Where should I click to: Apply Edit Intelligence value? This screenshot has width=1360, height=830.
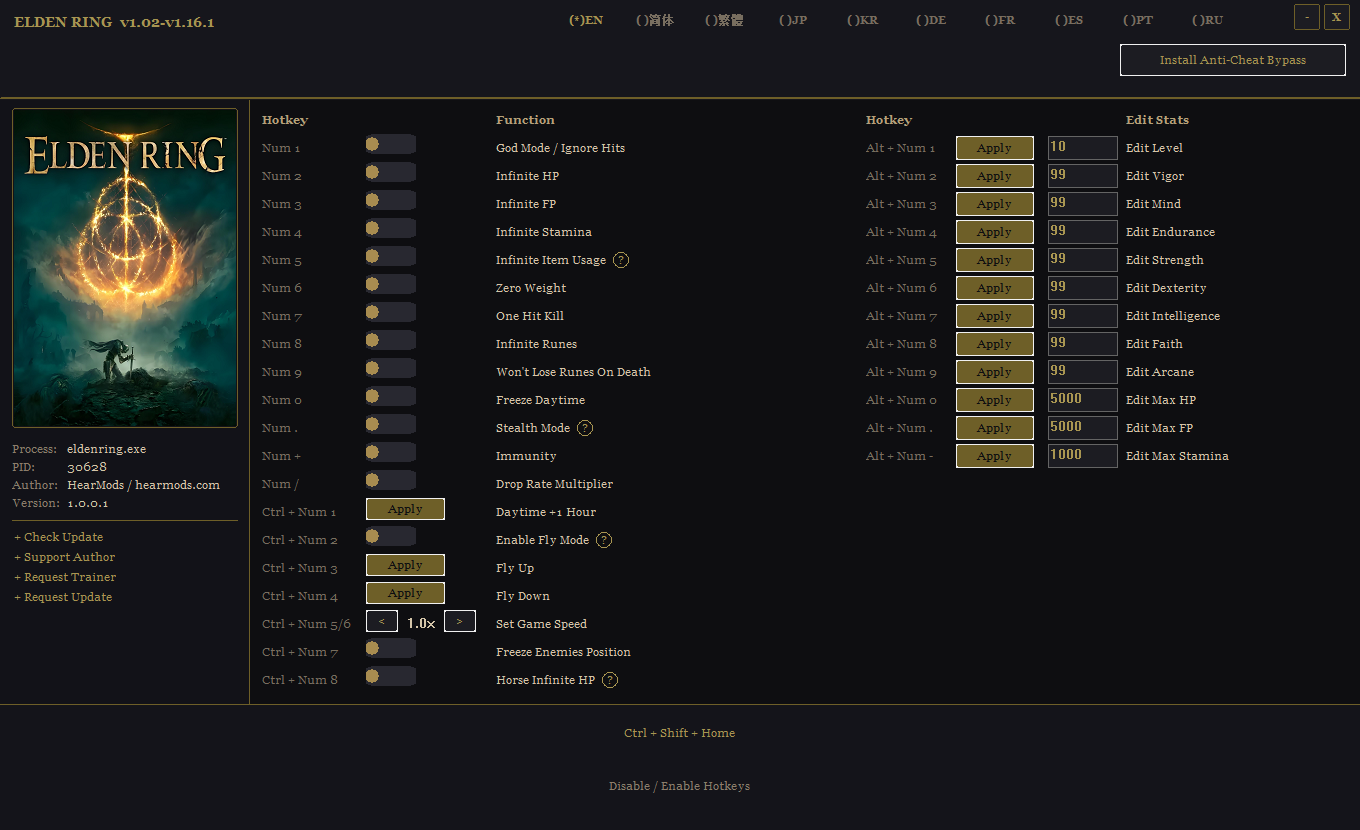(x=995, y=316)
